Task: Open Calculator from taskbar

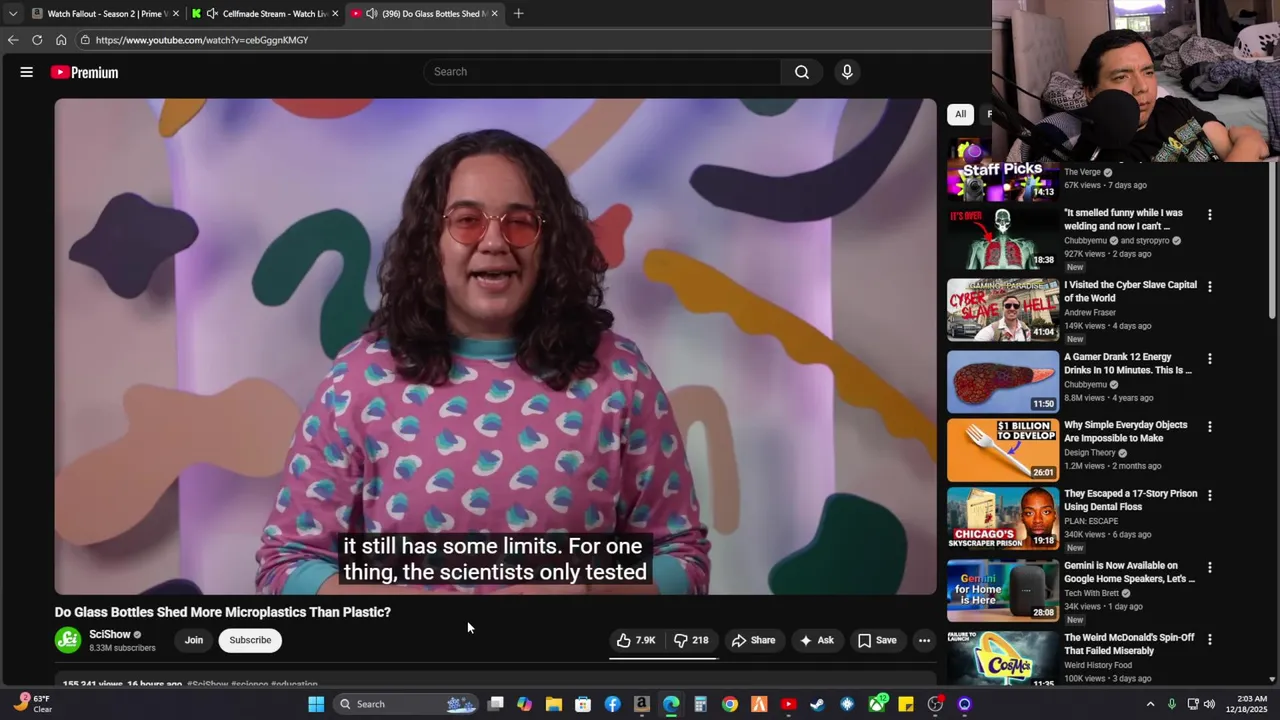Action: tap(700, 704)
